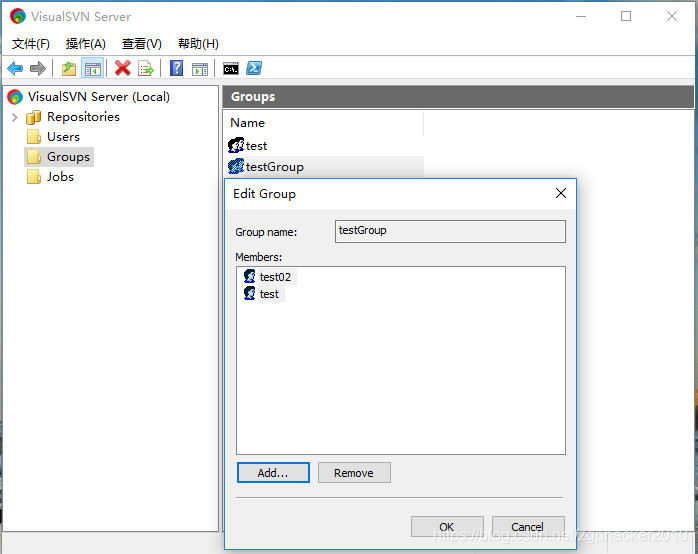Click the Users folder icon
Screen dimensions: 698x554
[34, 137]
